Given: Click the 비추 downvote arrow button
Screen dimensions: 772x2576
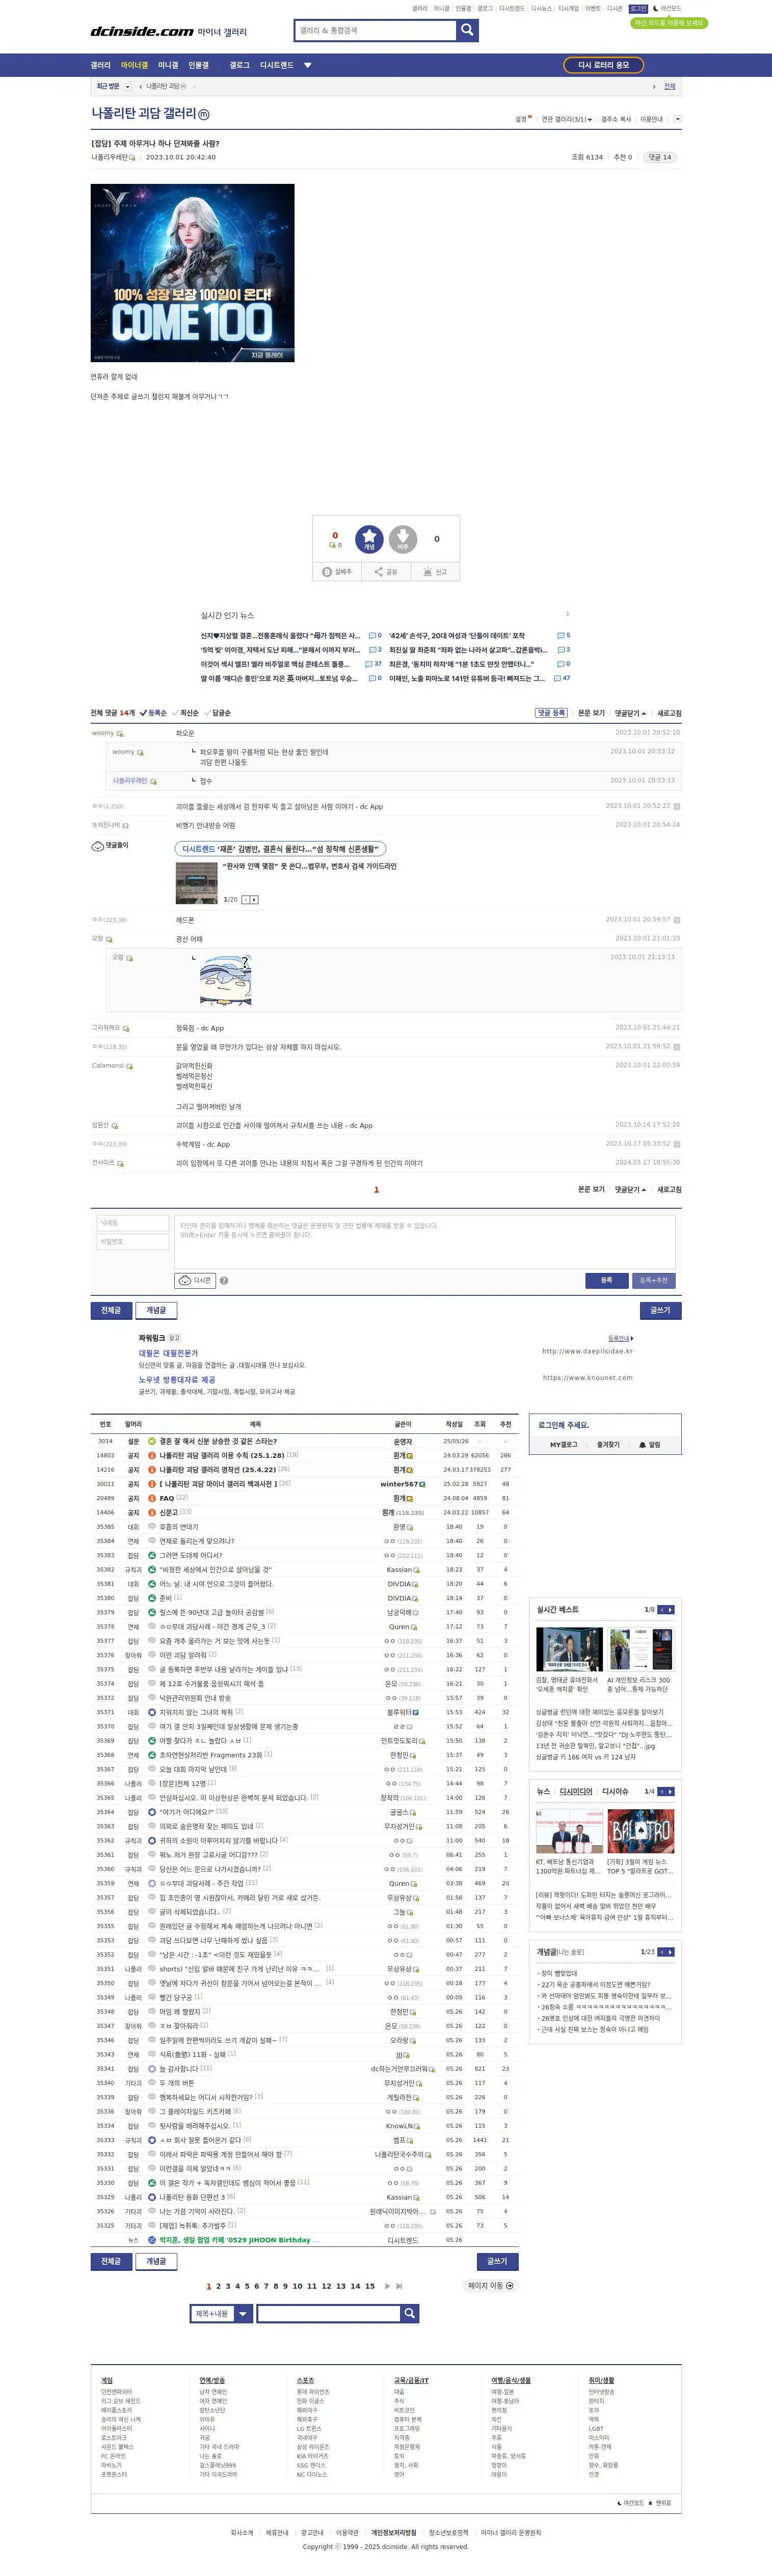Looking at the screenshot, I should (403, 539).
